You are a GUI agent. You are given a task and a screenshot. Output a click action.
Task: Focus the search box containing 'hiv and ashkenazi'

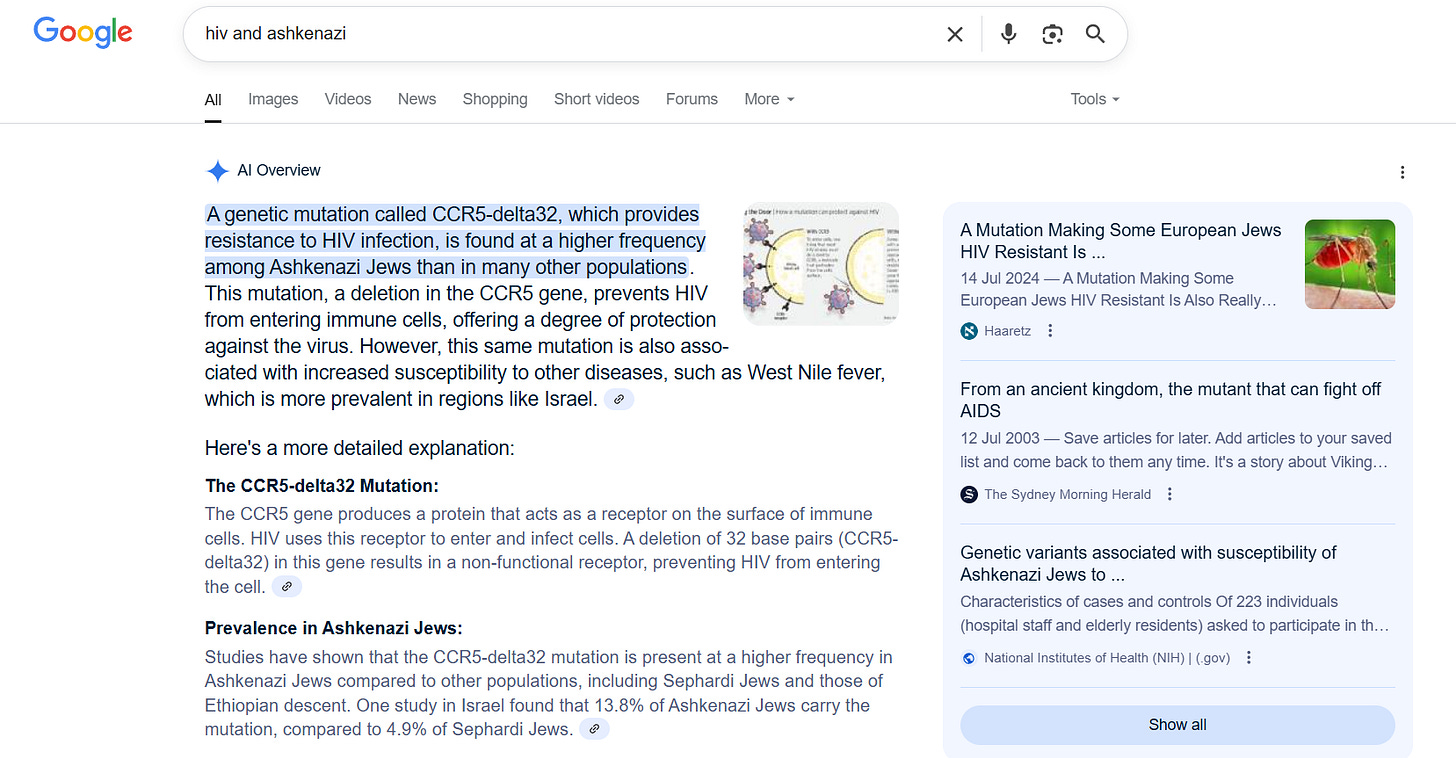tap(570, 34)
